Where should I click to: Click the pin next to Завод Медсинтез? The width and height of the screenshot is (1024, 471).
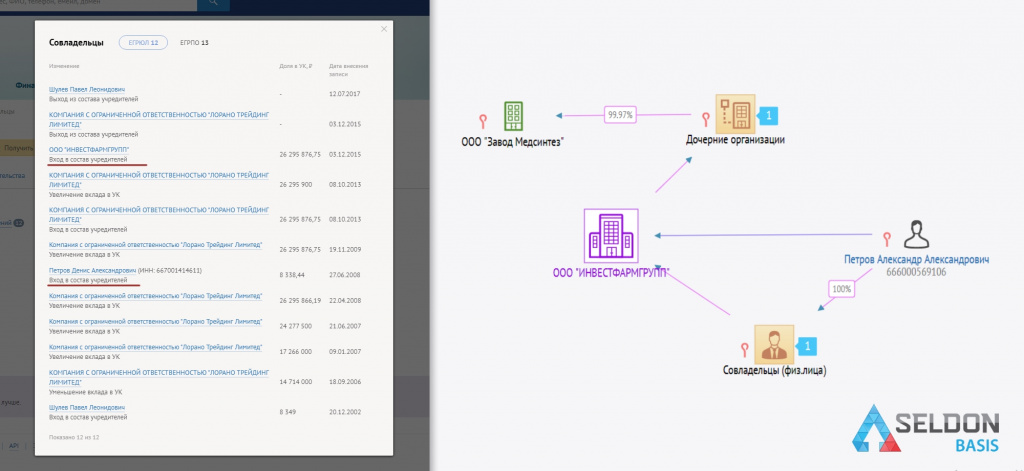483,120
